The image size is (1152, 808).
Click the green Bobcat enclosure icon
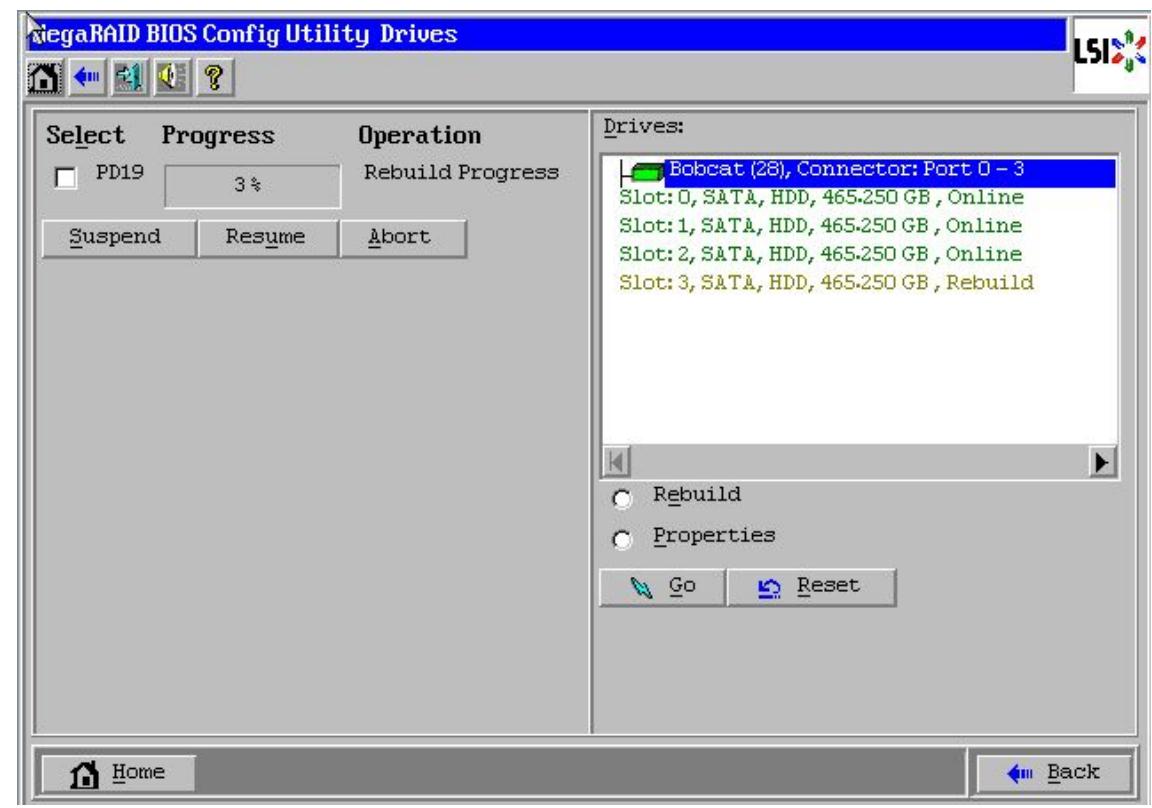(646, 173)
